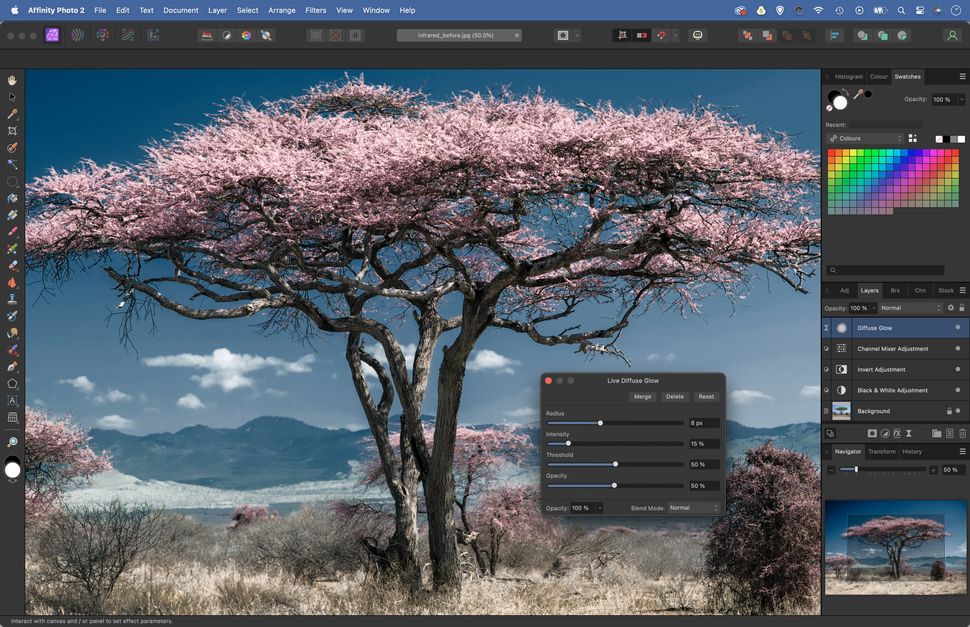The height and width of the screenshot is (627, 970).
Task: Switch to the Brs tab in the Layers panel
Action: (x=894, y=291)
